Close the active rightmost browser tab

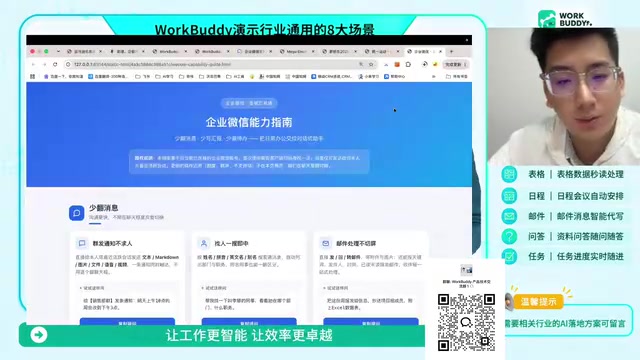coord(441,51)
